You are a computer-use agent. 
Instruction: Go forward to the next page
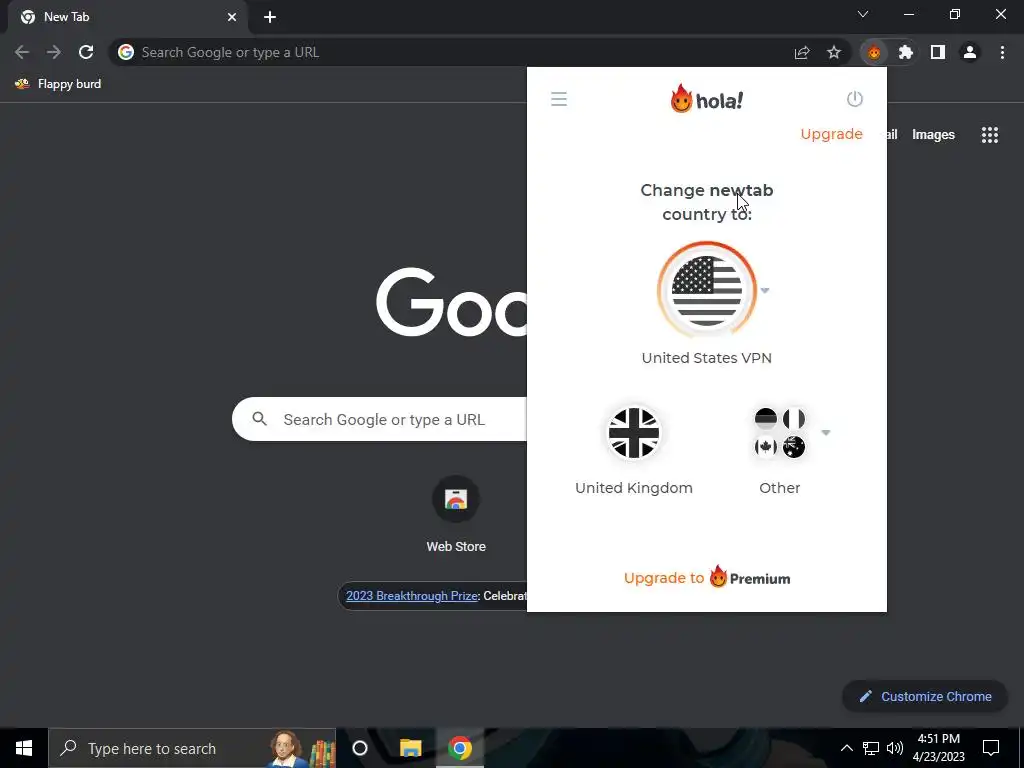(x=54, y=52)
